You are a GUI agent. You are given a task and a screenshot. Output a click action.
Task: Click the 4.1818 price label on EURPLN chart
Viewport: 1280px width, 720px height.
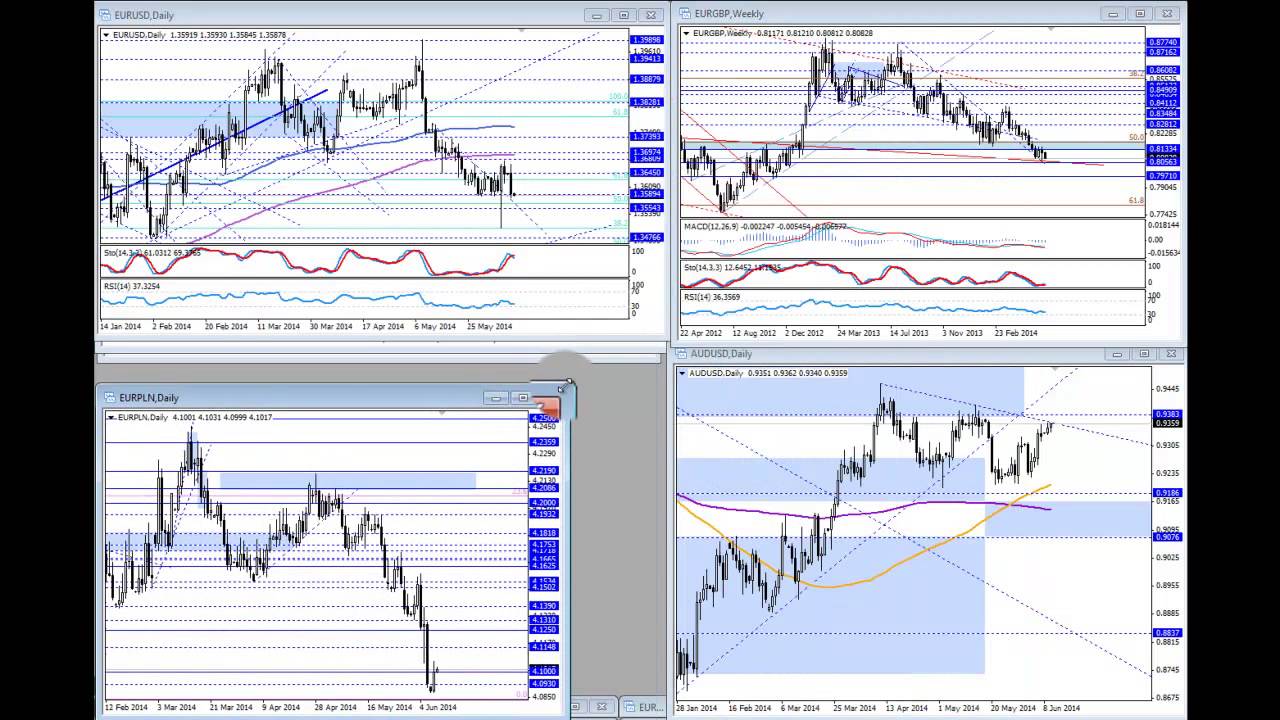(x=544, y=533)
